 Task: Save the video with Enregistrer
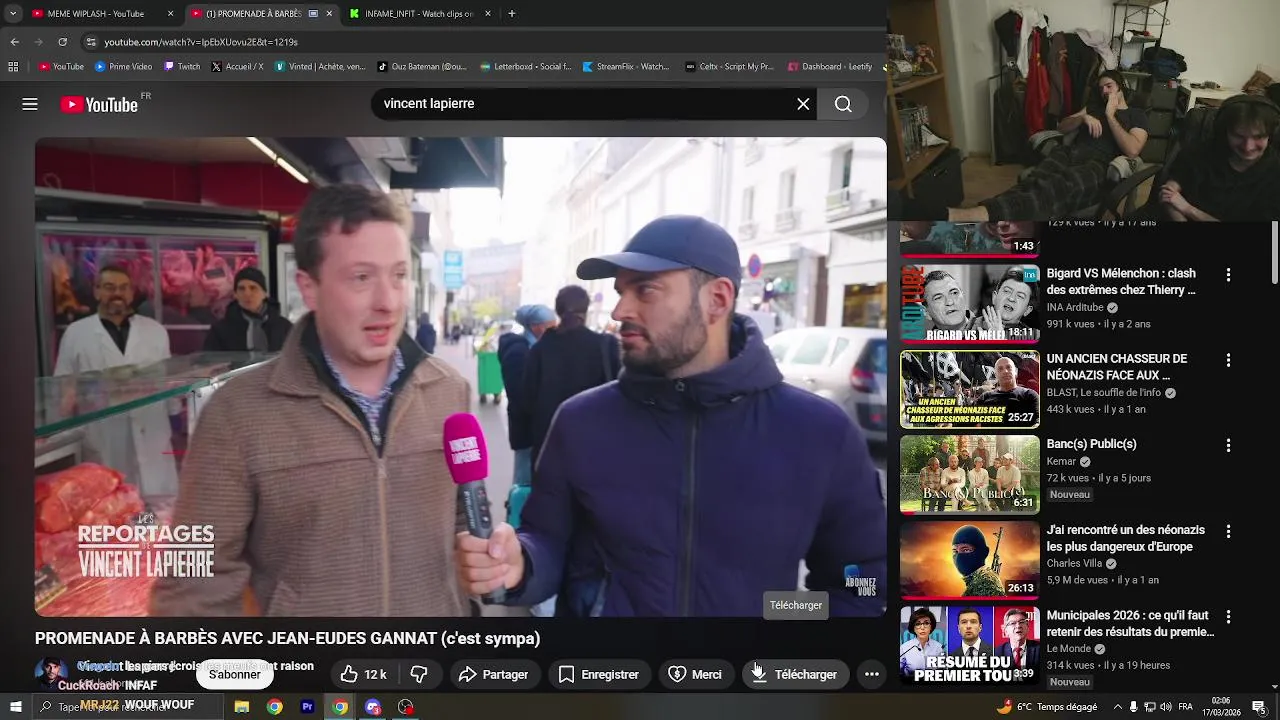[598, 674]
